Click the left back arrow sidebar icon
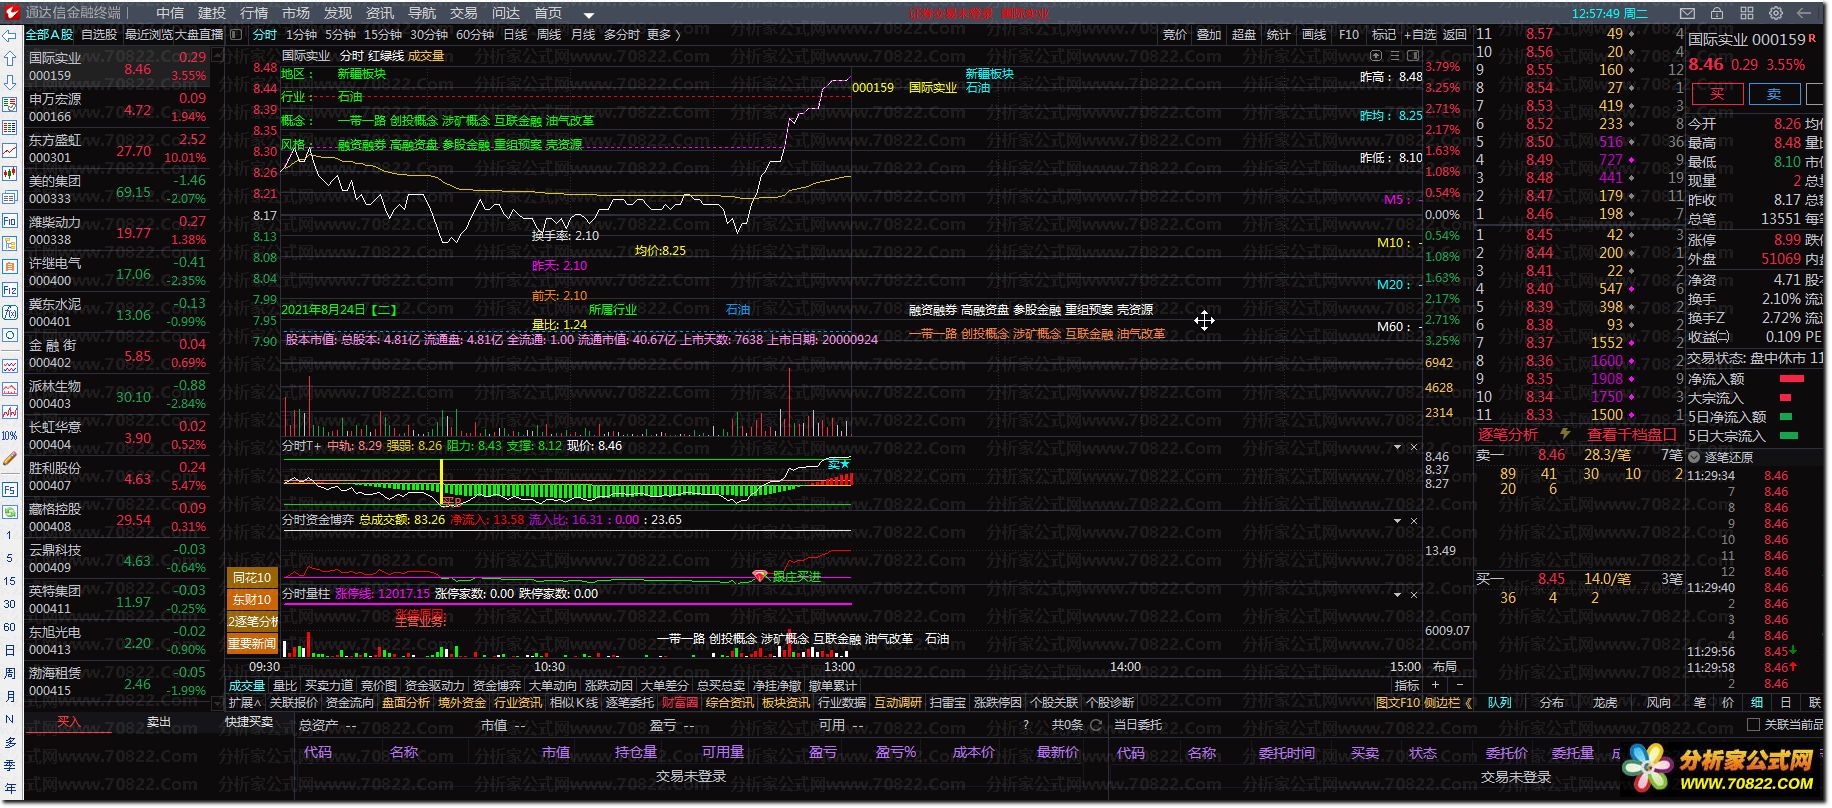 [10, 35]
